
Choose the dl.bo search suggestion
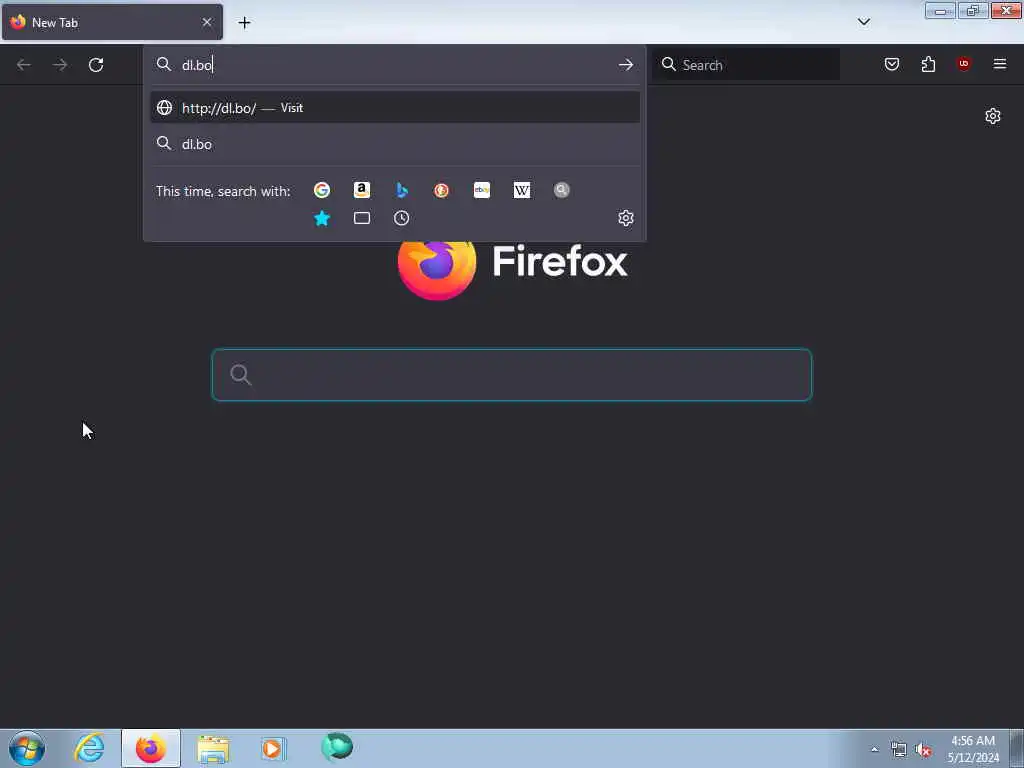(394, 144)
